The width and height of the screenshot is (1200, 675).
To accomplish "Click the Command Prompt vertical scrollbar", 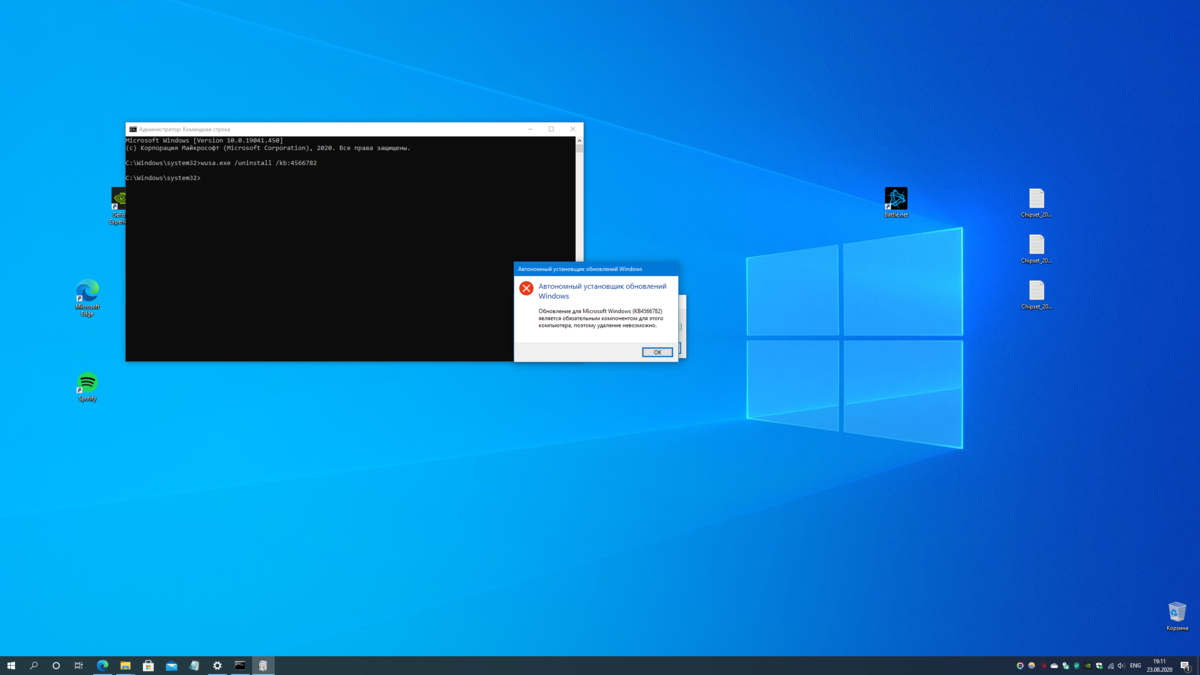I will coord(579,200).
